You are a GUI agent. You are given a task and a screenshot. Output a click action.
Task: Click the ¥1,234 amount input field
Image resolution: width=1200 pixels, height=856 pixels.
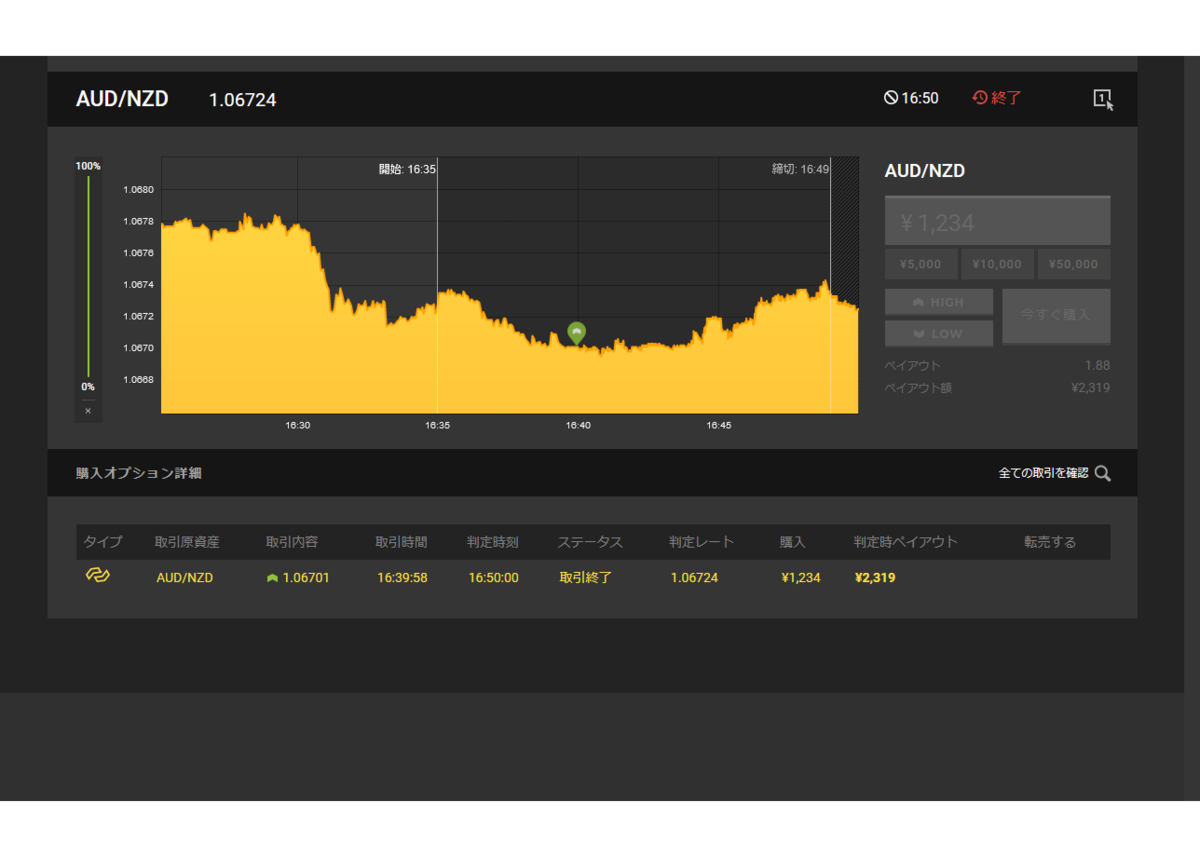click(x=997, y=221)
